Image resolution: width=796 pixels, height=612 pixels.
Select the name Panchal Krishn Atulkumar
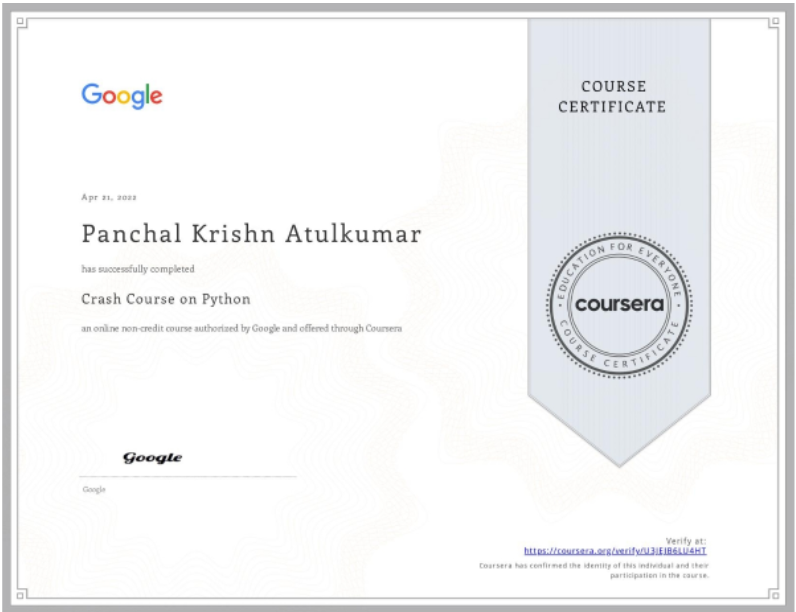tap(251, 234)
